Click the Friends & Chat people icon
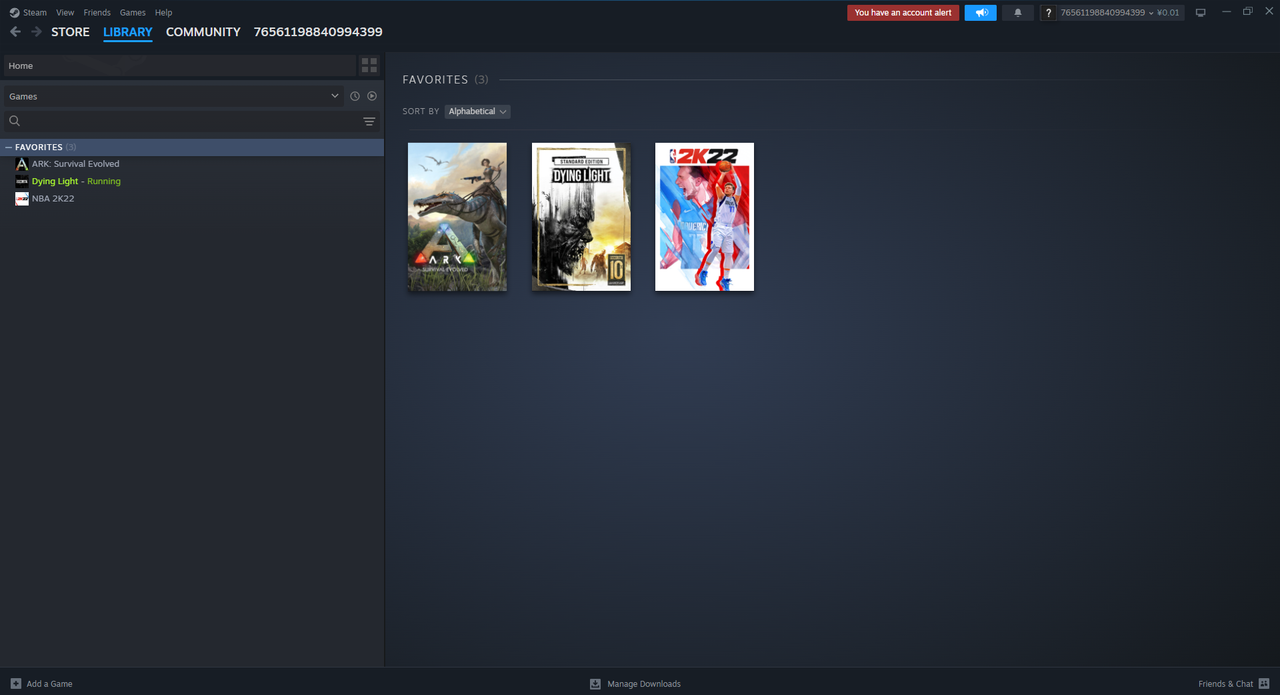 pyautogui.click(x=1264, y=684)
